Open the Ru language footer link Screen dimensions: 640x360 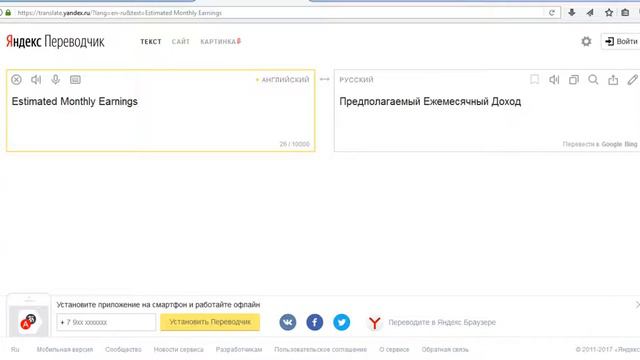15,349
